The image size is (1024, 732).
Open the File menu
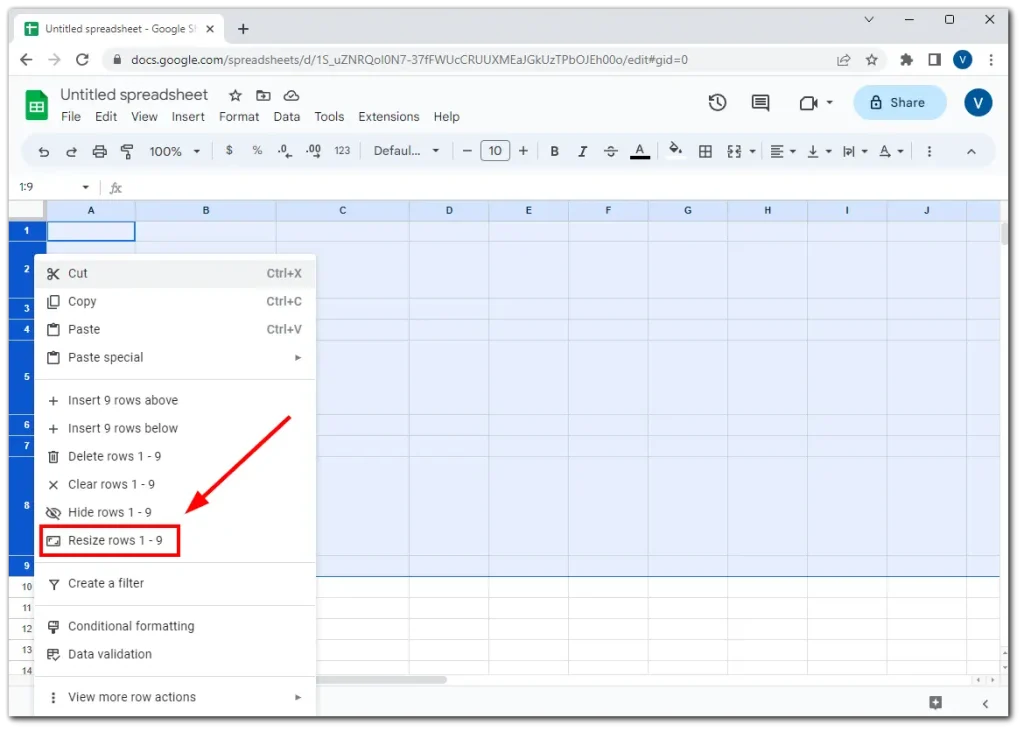(x=71, y=117)
